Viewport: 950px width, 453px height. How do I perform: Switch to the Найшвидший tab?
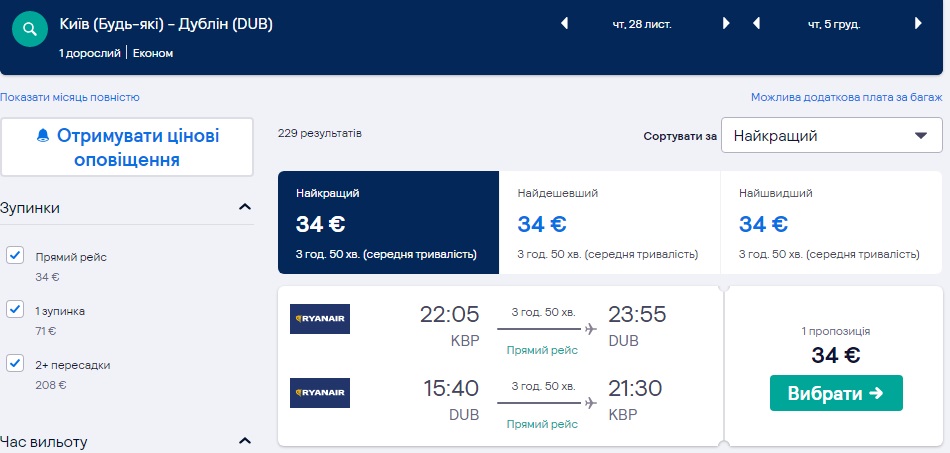[830, 223]
